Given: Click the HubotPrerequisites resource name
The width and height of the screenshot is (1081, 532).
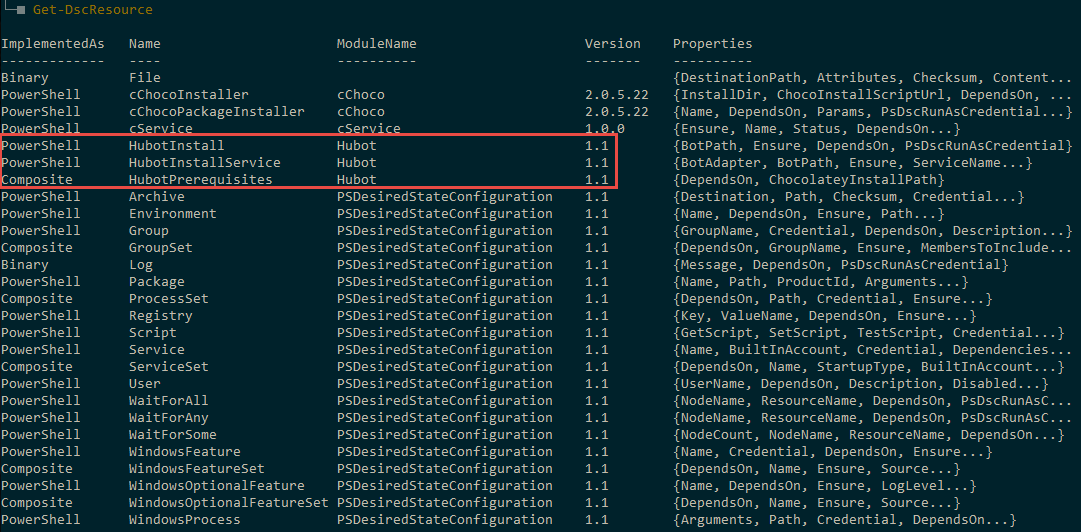Looking at the screenshot, I should click(200, 180).
